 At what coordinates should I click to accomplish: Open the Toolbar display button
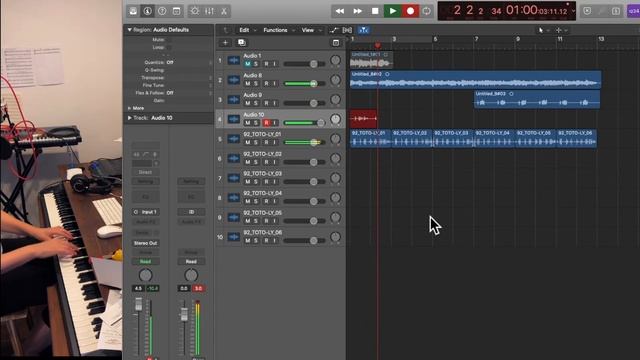click(176, 11)
